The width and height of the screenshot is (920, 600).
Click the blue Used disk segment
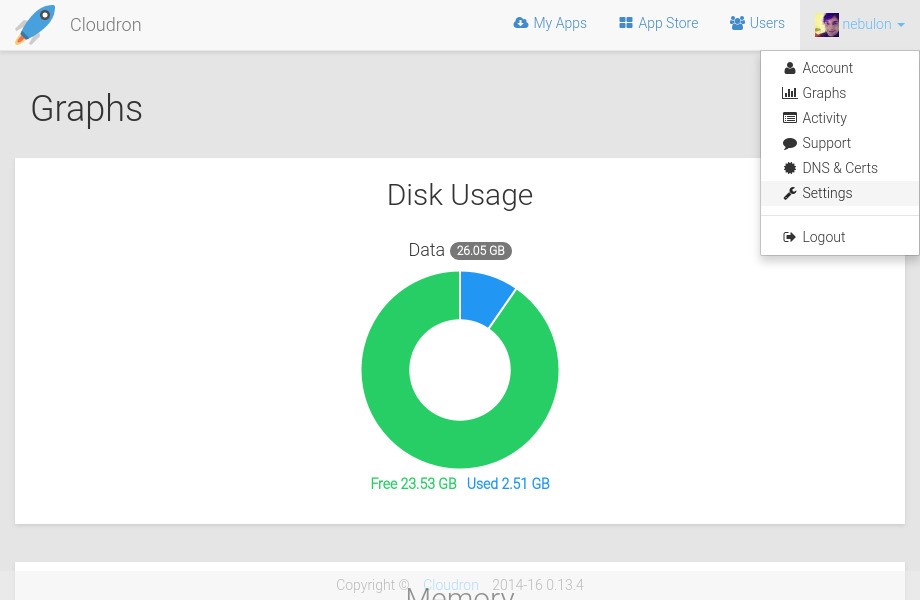coord(485,297)
